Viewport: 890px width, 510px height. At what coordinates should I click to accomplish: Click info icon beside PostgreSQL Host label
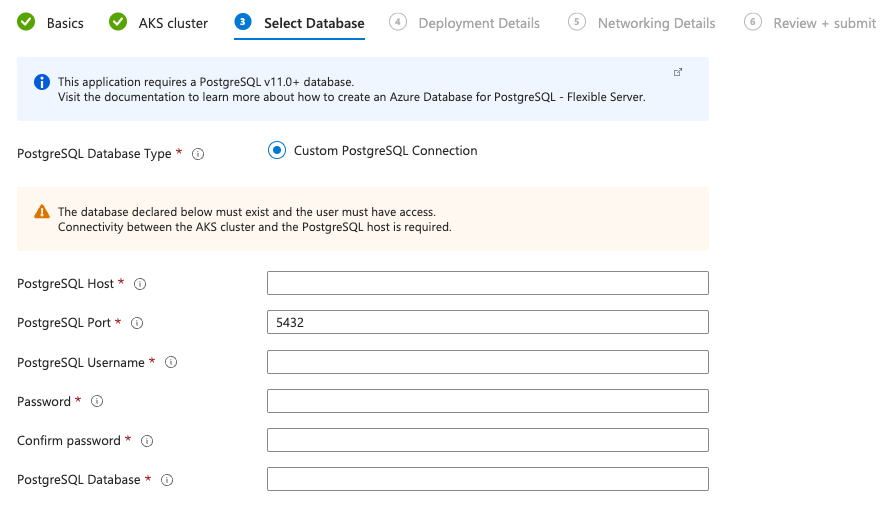coord(140,284)
